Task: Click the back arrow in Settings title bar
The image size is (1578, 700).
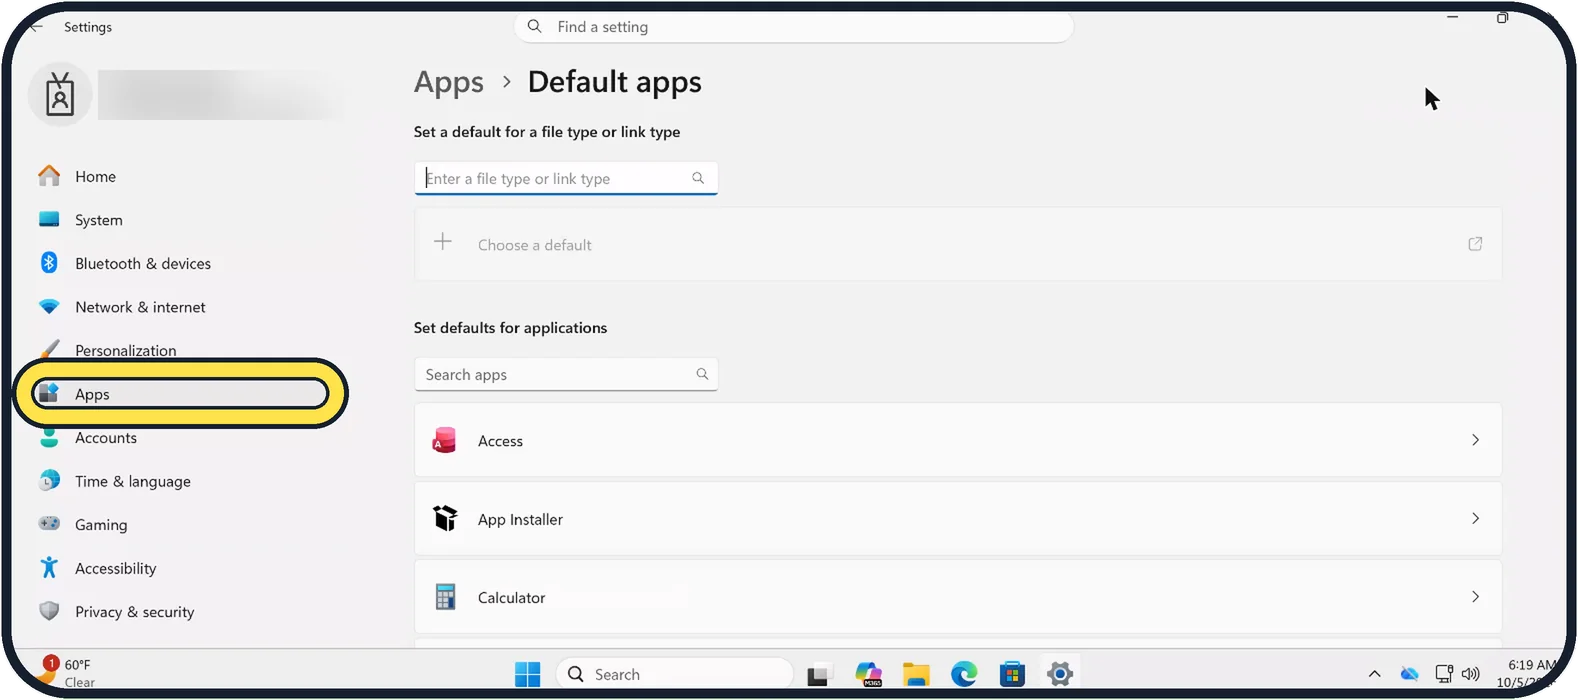Action: (x=36, y=27)
